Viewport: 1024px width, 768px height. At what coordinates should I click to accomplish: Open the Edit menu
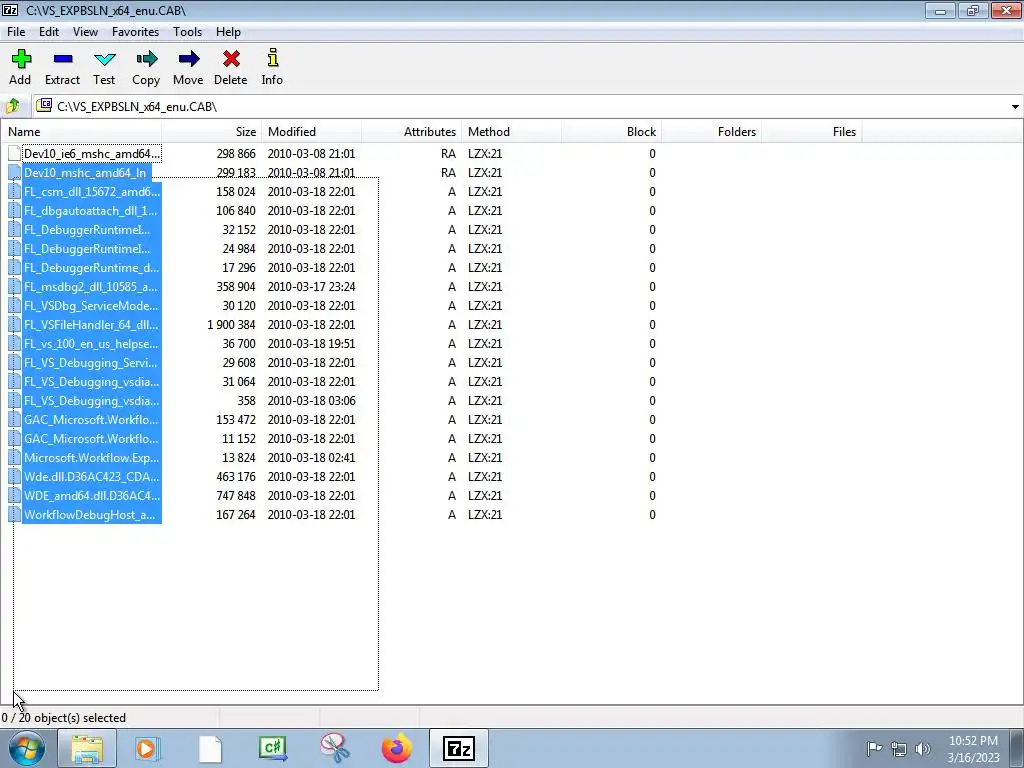(49, 31)
